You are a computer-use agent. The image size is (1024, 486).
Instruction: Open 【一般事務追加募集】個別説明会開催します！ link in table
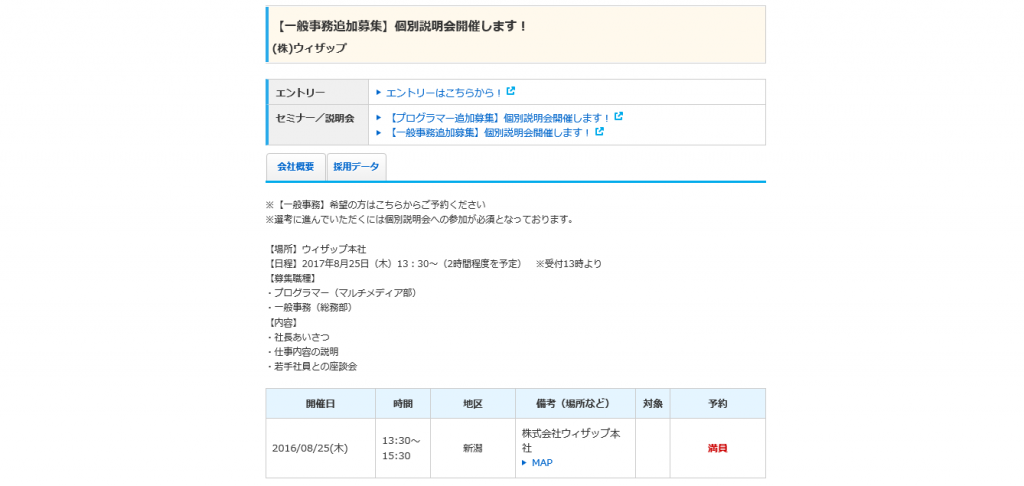(x=489, y=132)
